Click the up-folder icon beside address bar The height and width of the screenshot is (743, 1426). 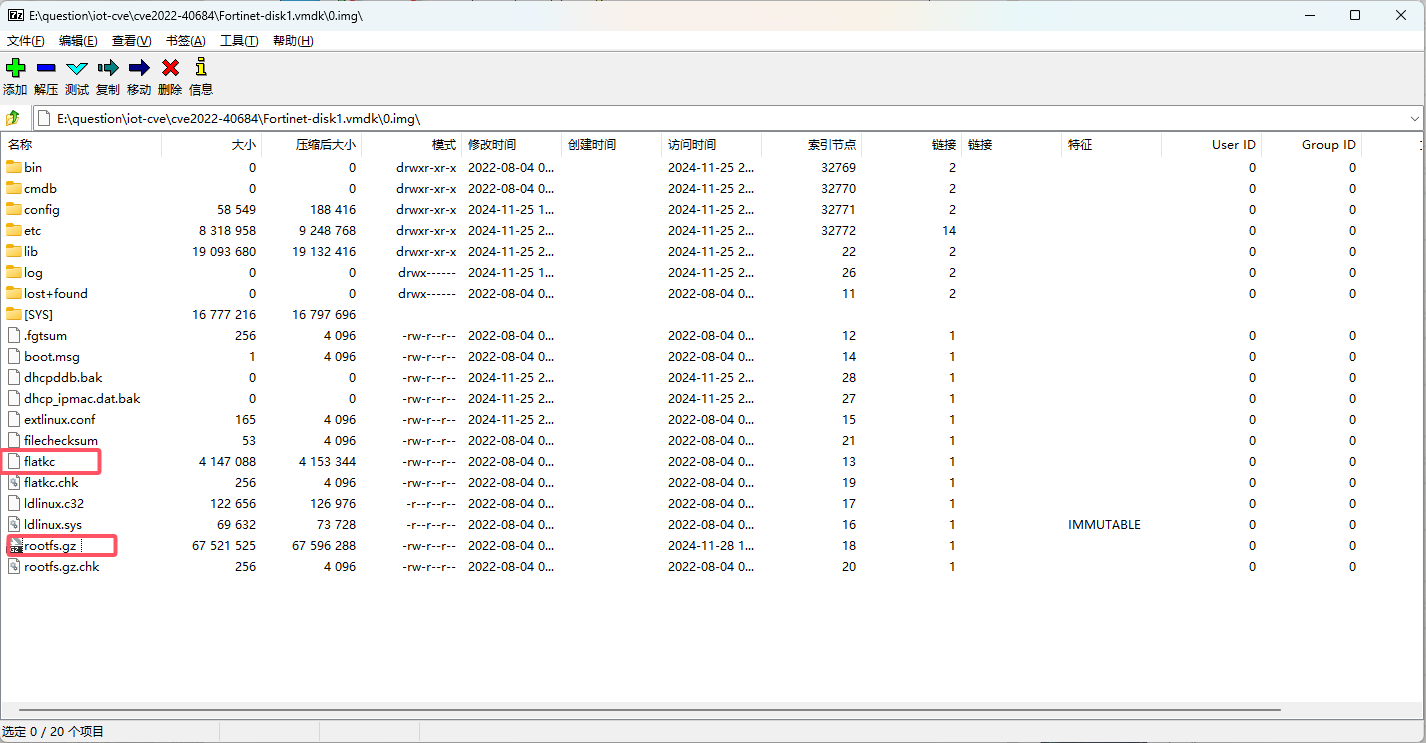(14, 118)
